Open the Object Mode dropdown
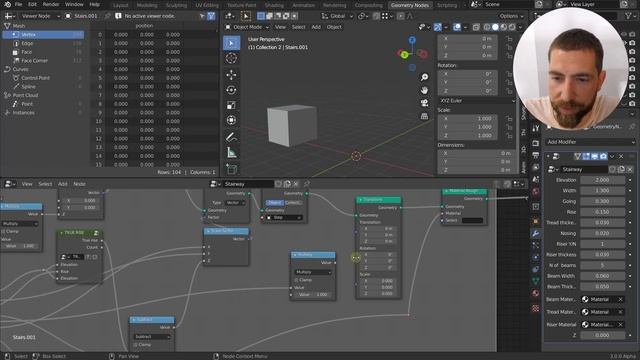This screenshot has width=640, height=360. tap(248, 27)
